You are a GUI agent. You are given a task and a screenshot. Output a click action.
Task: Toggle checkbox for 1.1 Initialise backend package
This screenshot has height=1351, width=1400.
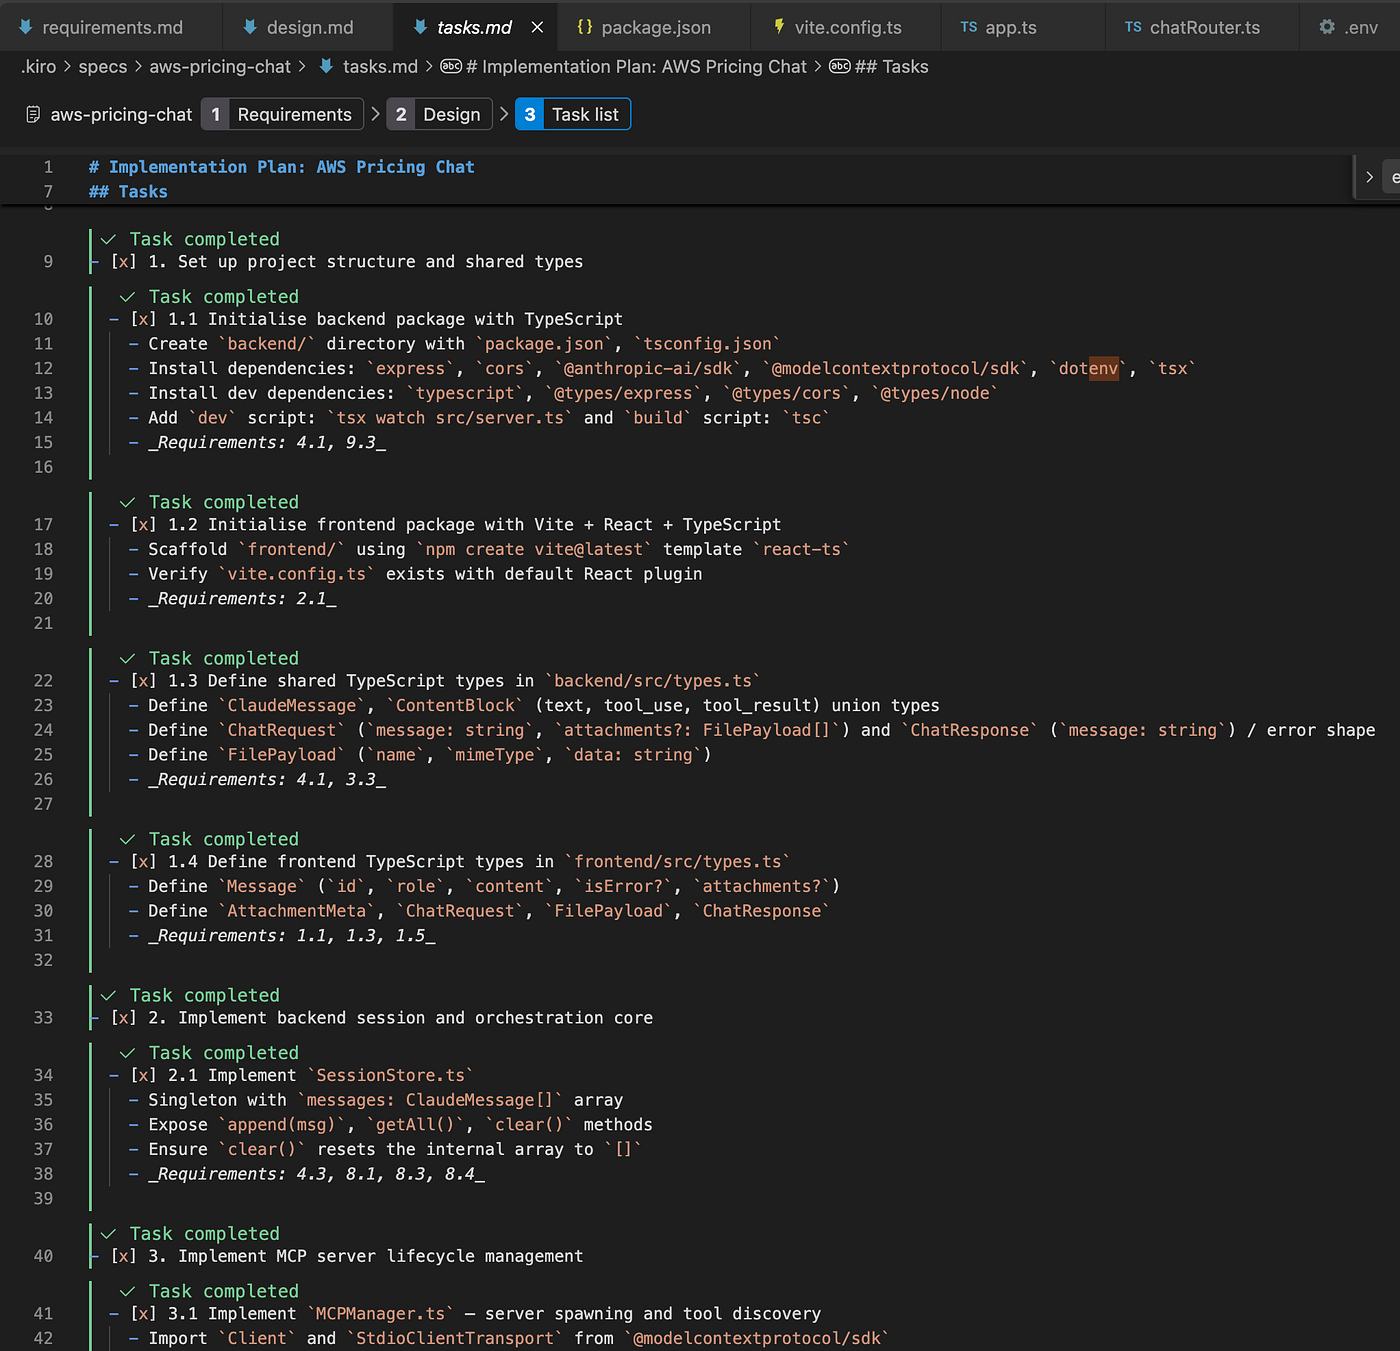(x=143, y=319)
